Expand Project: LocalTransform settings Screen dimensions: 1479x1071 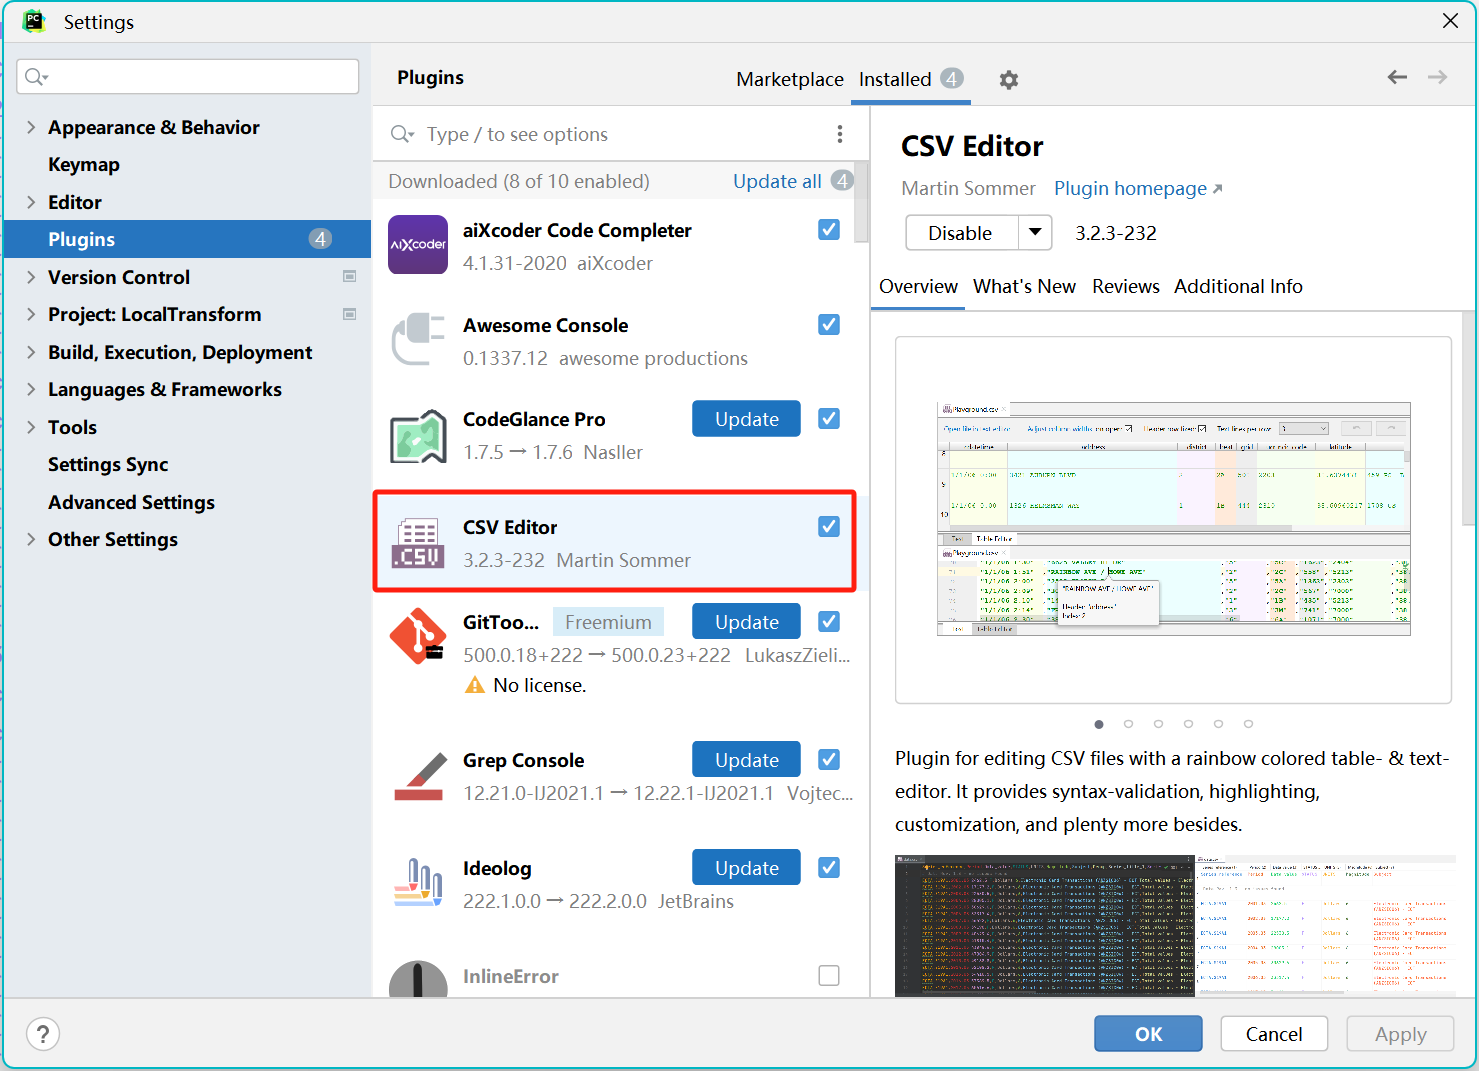[x=31, y=314]
